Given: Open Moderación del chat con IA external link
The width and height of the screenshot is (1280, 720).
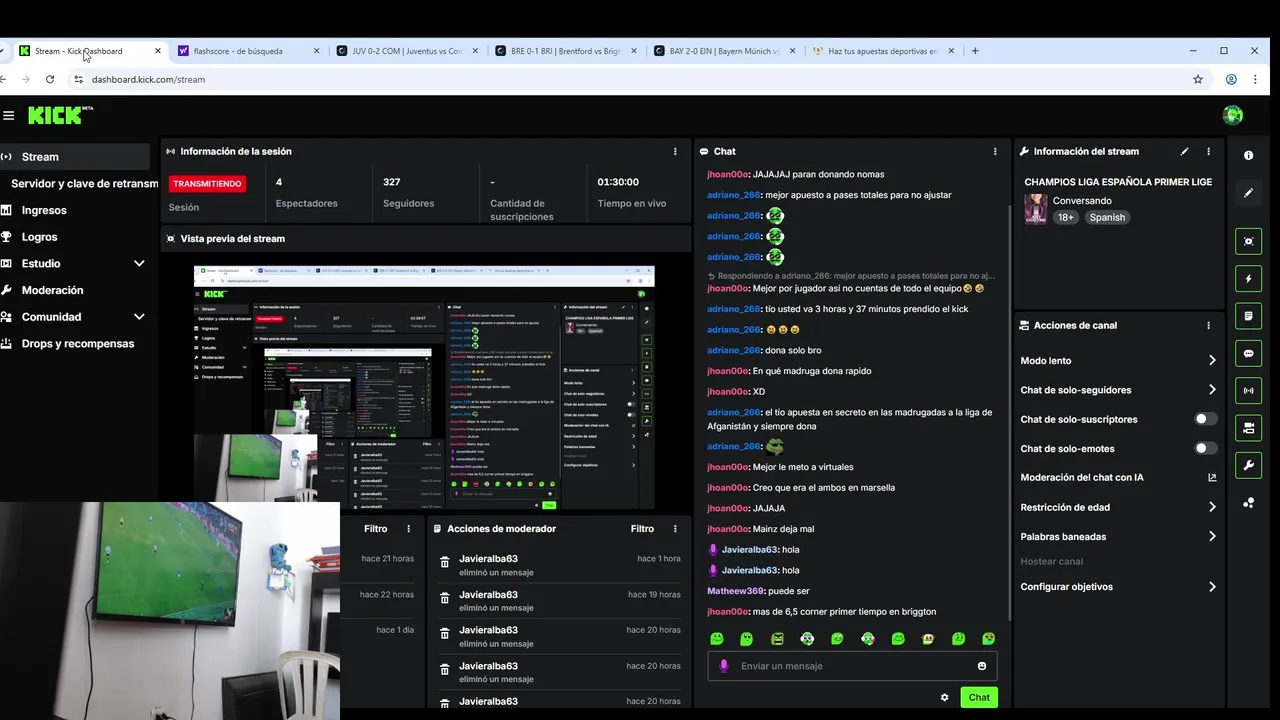Looking at the screenshot, I should pos(1212,478).
